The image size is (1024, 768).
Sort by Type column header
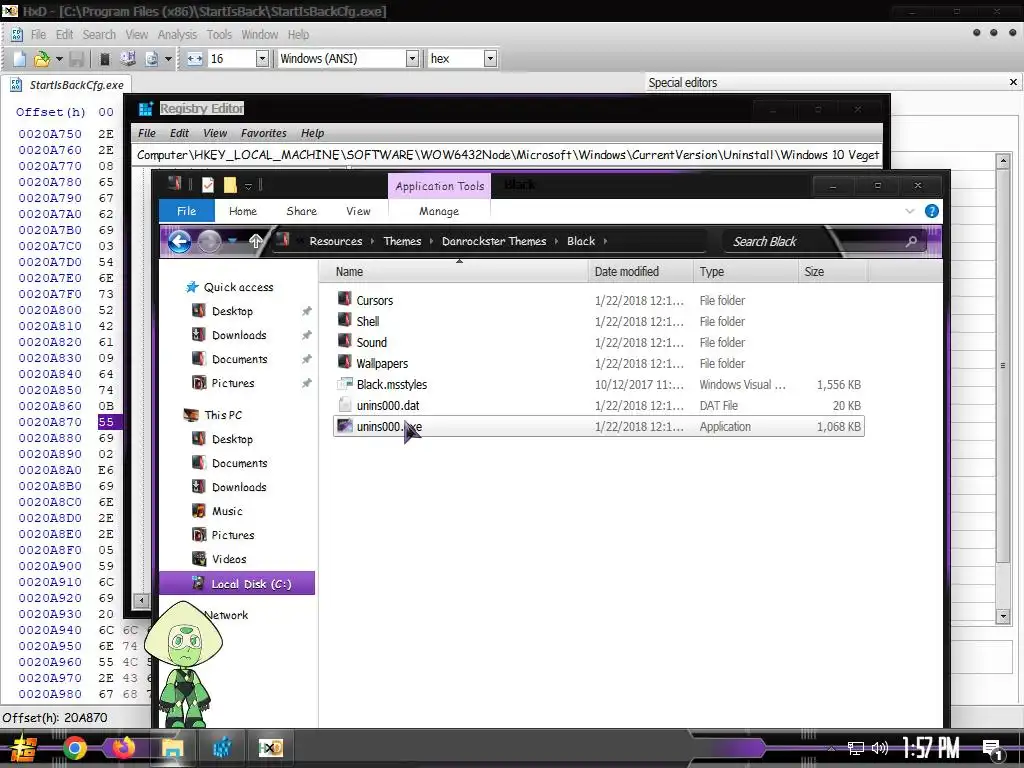click(745, 272)
